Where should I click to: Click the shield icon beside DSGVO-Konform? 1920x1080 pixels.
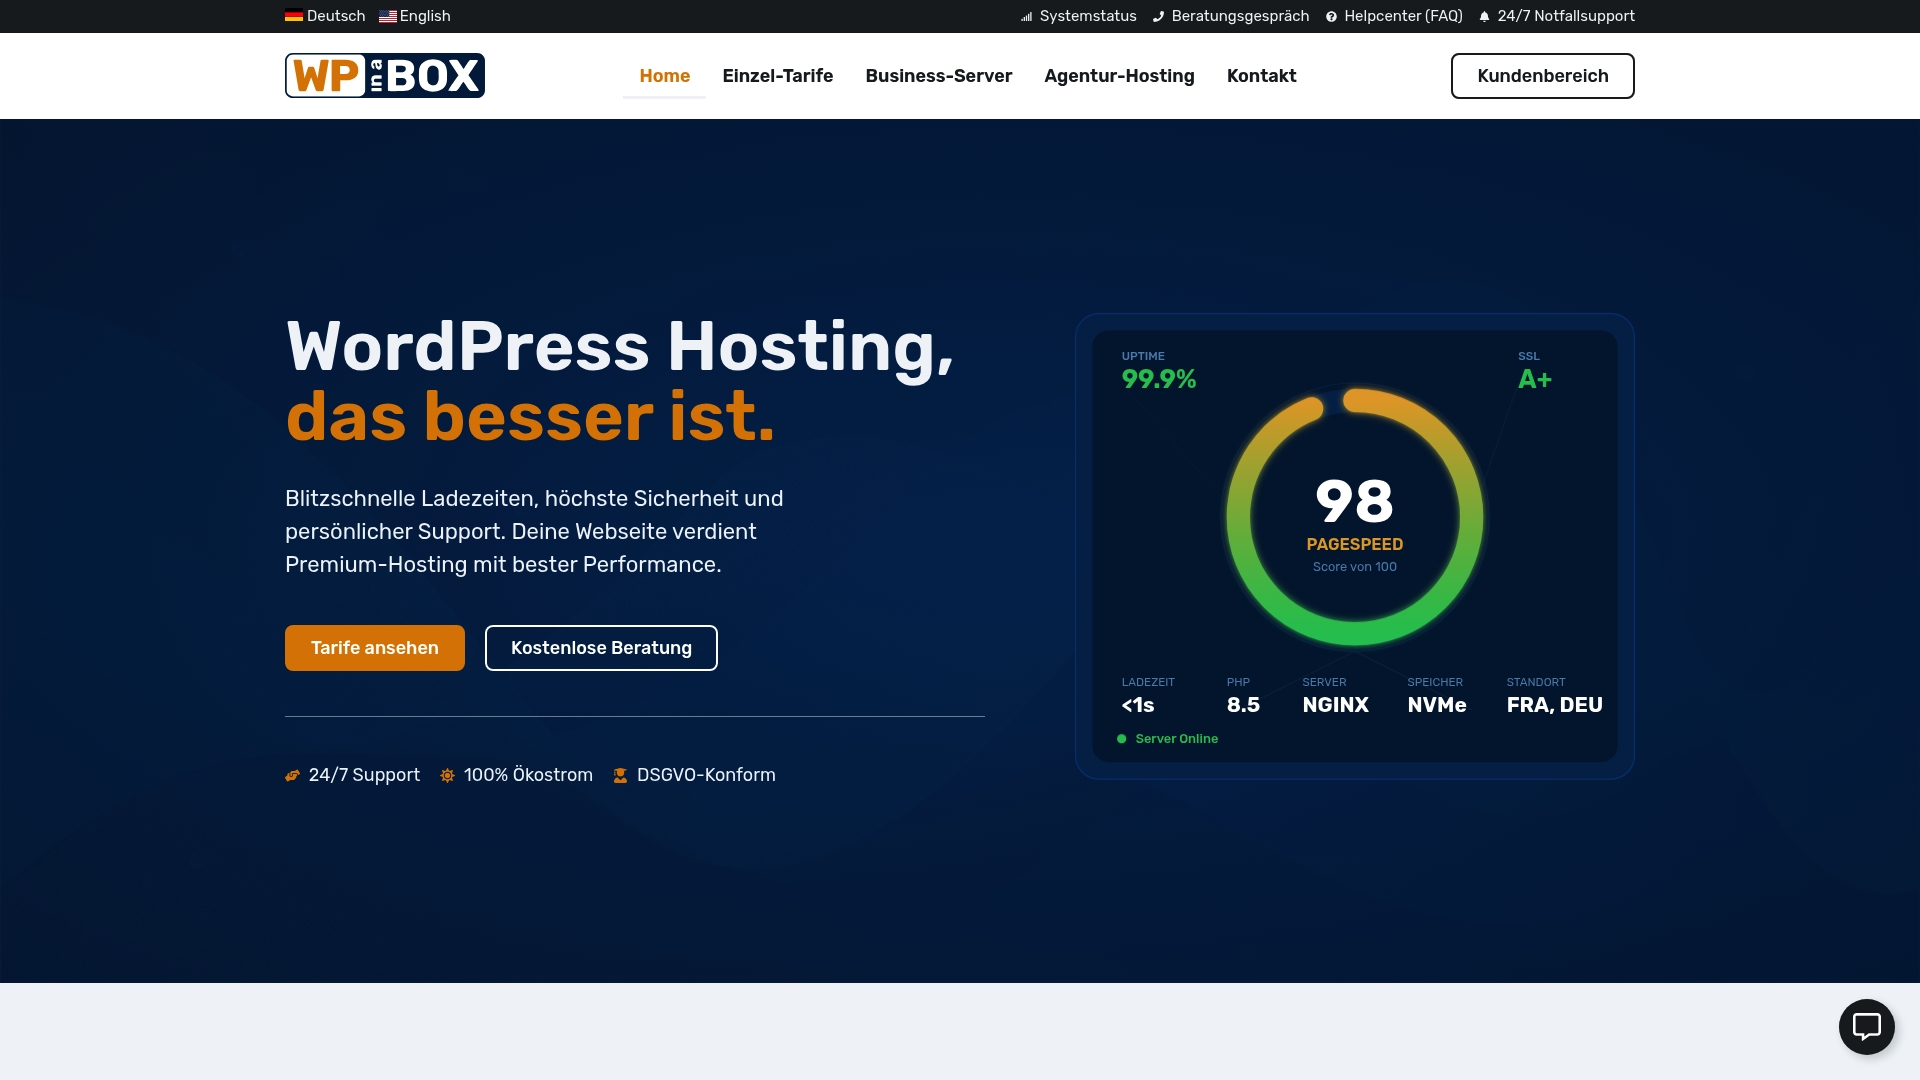click(621, 775)
